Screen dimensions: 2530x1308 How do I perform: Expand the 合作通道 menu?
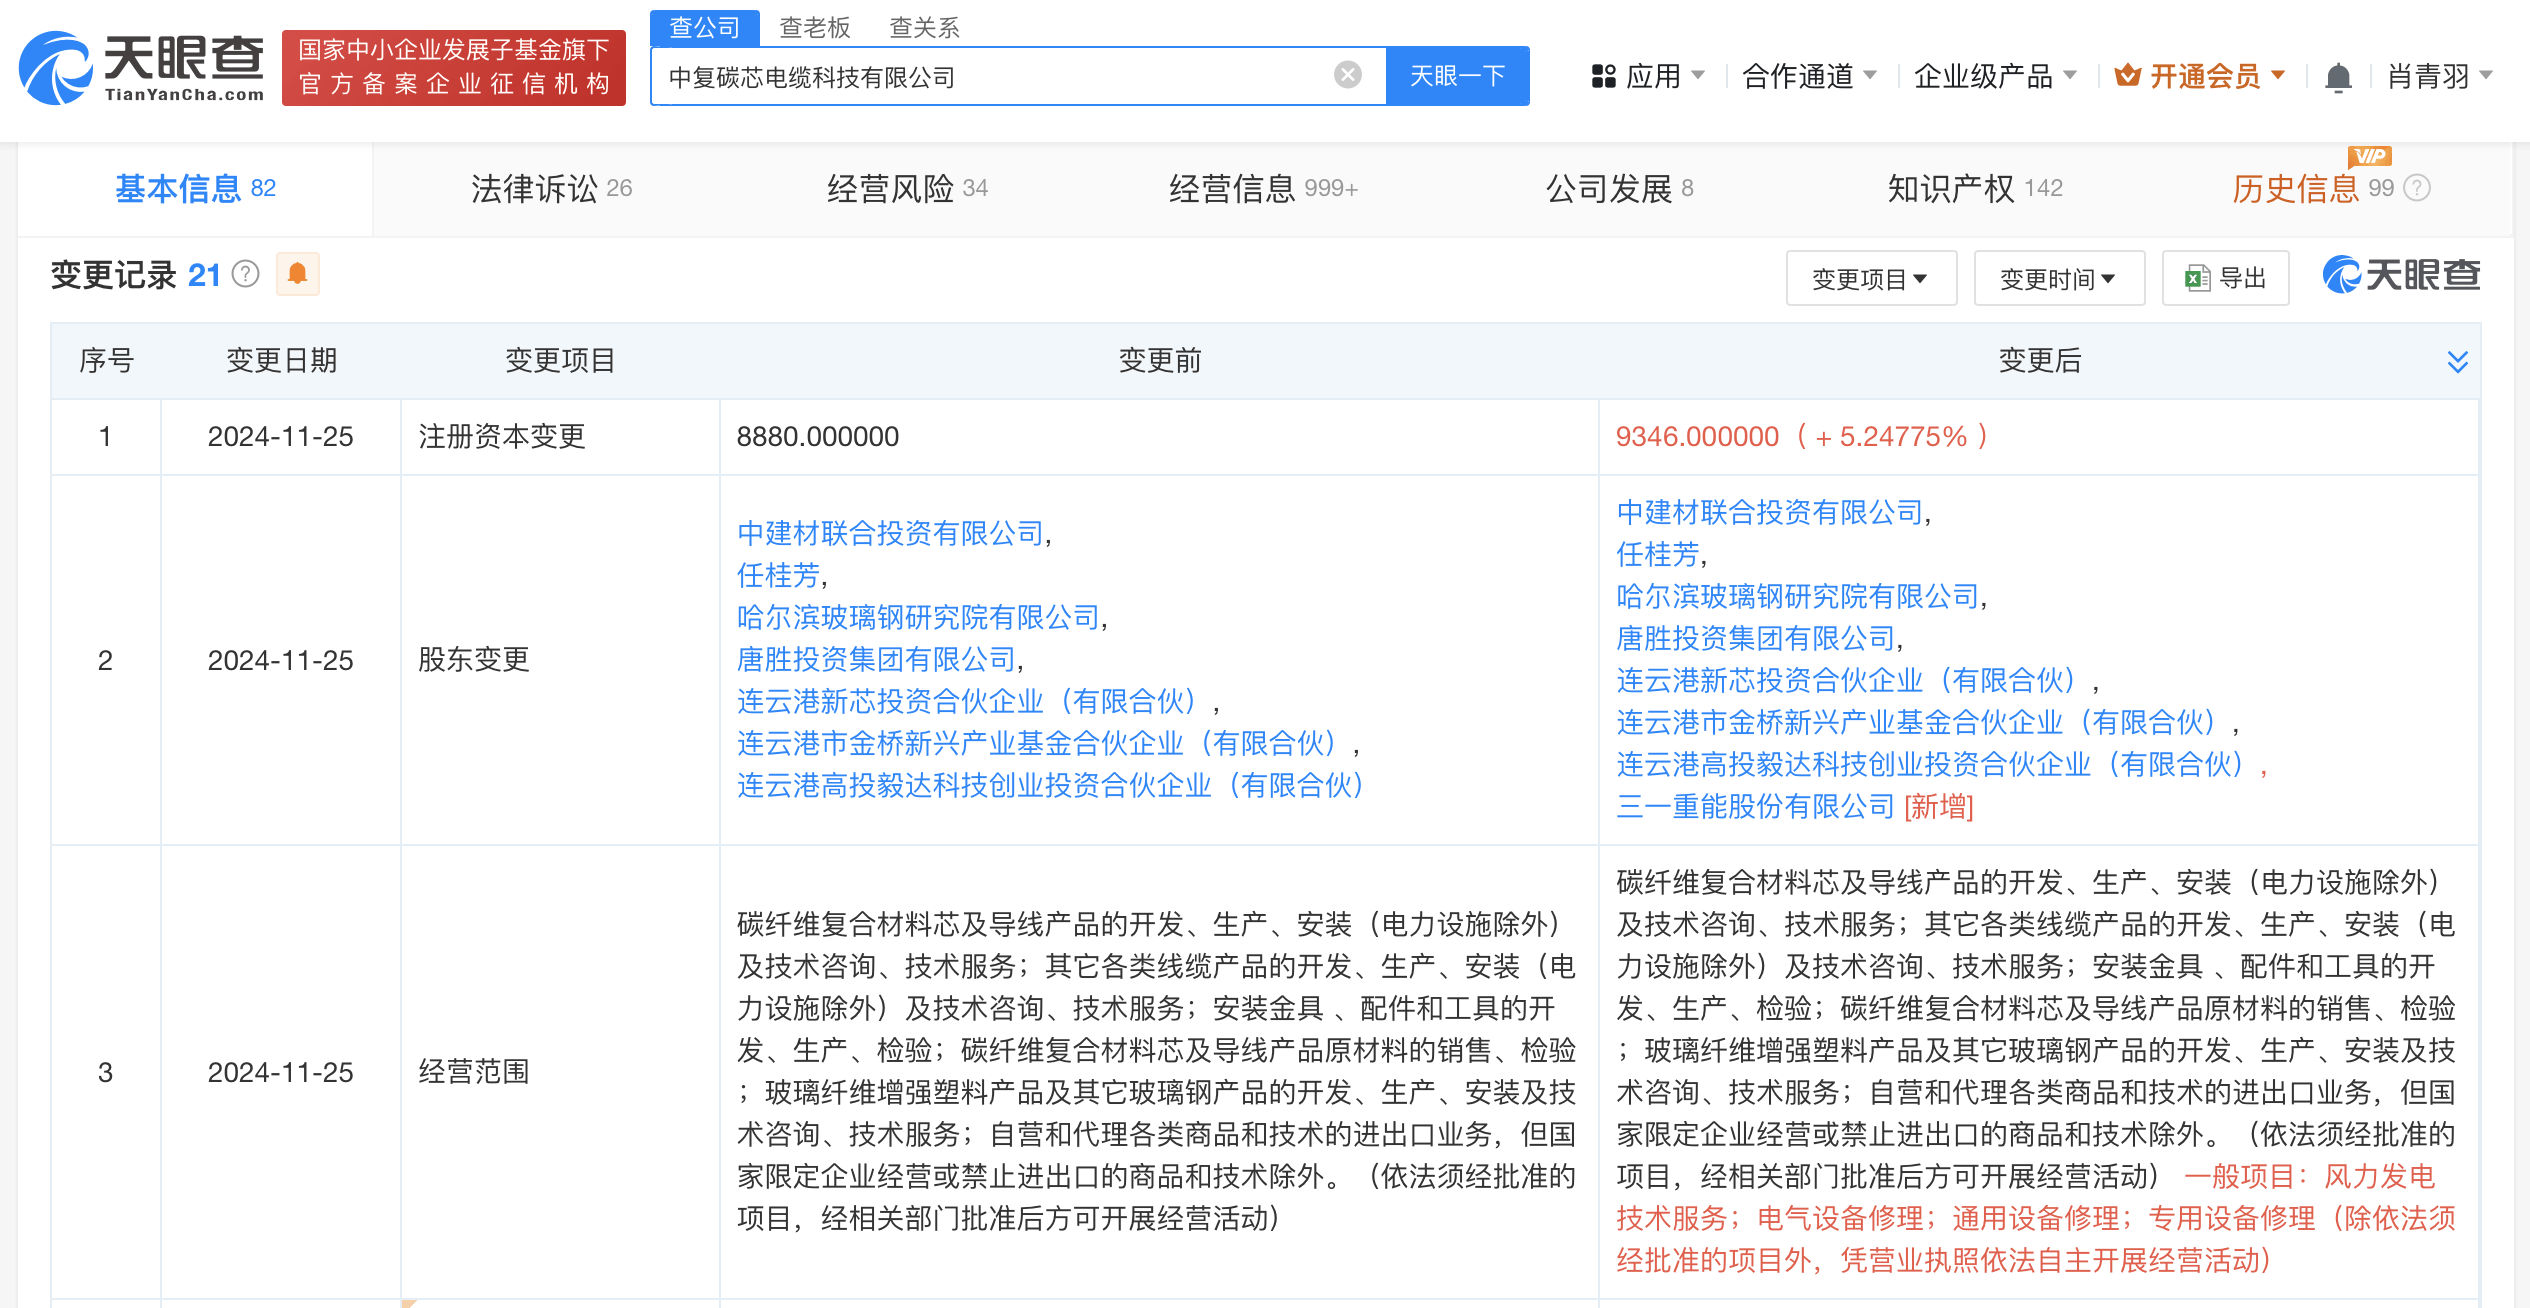[1808, 76]
